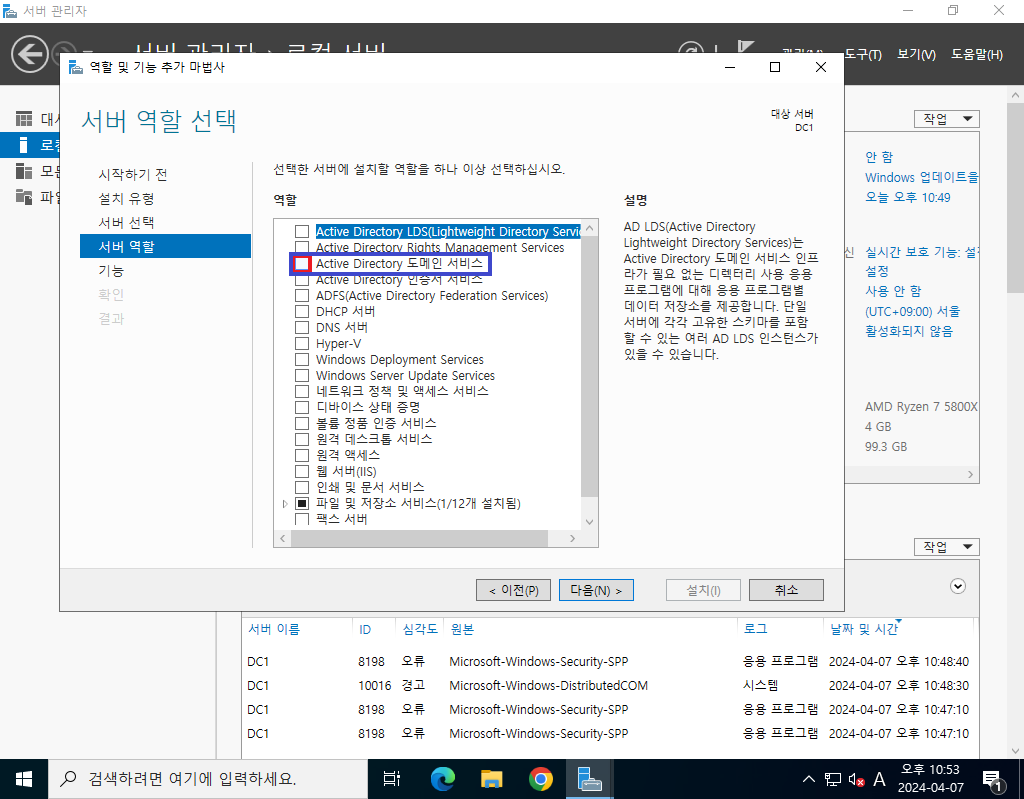Click role list horizontal scroll-right arrow
This screenshot has width=1024, height=799.
(x=573, y=538)
